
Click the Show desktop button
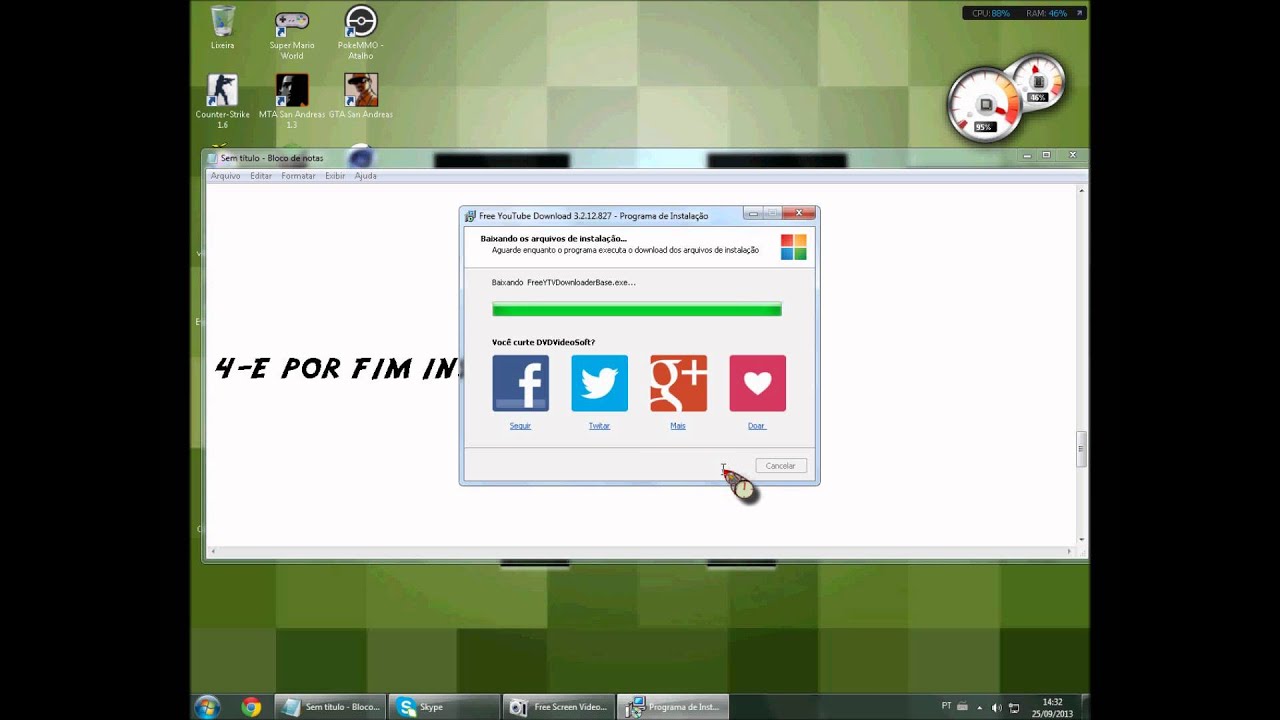[x=1084, y=707]
